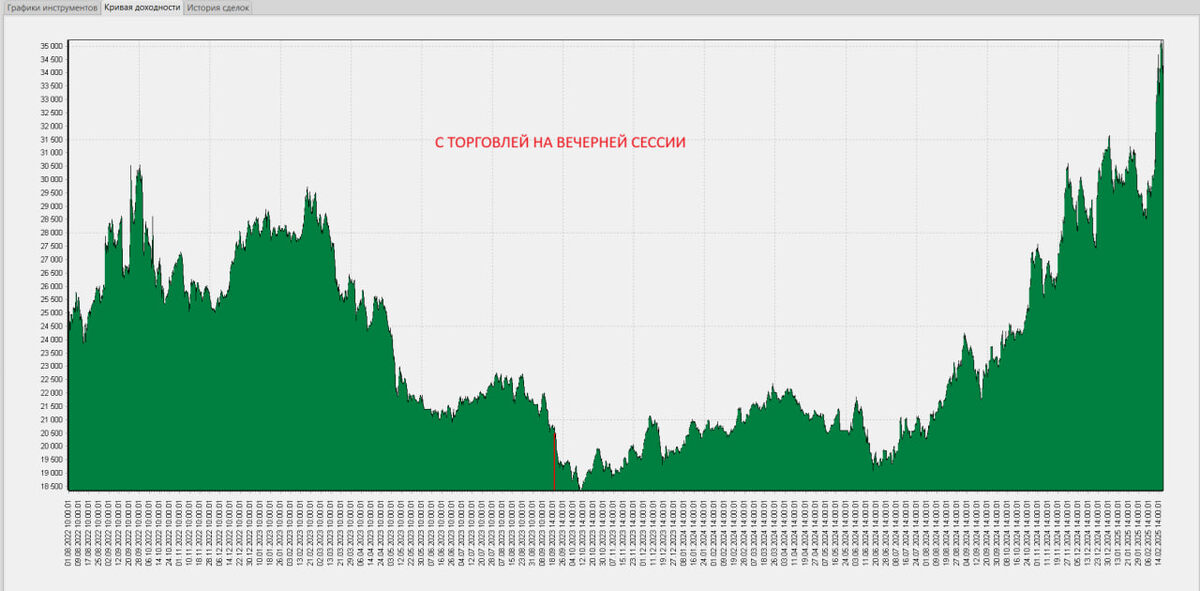The image size is (1200, 591).
Task: Go to the История сделок tab
Action: (218, 7)
